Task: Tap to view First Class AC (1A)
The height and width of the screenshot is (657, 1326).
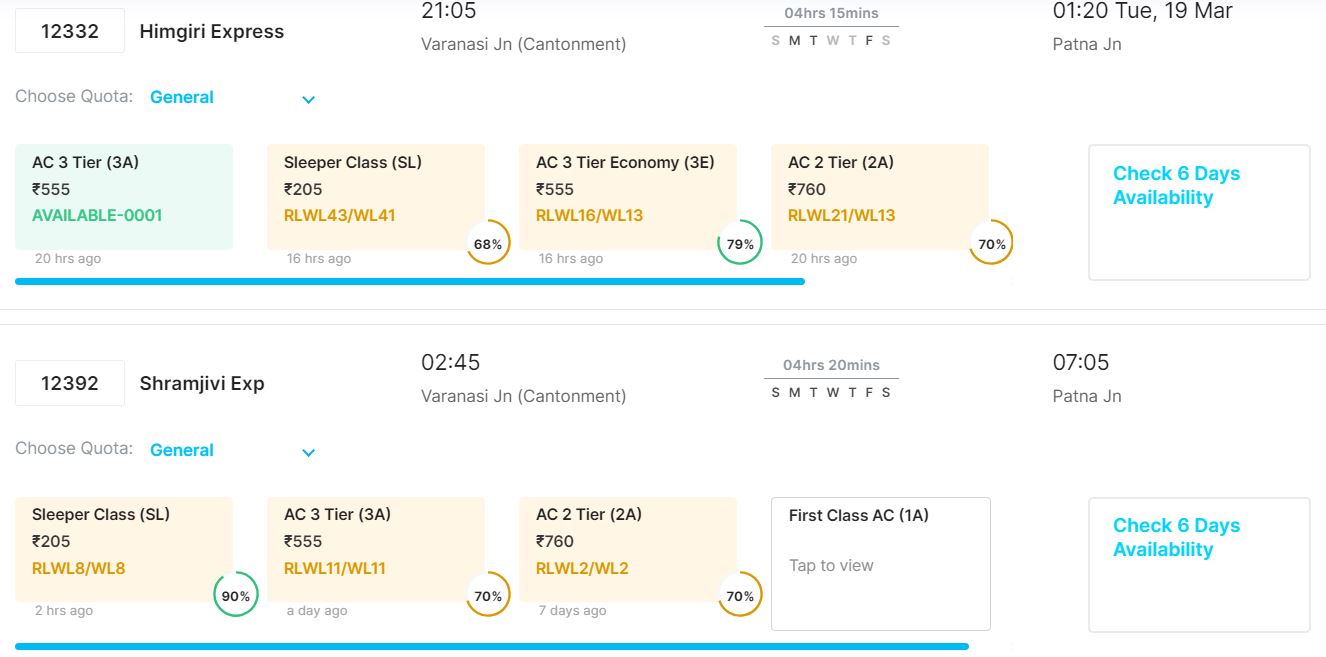Action: (x=880, y=563)
